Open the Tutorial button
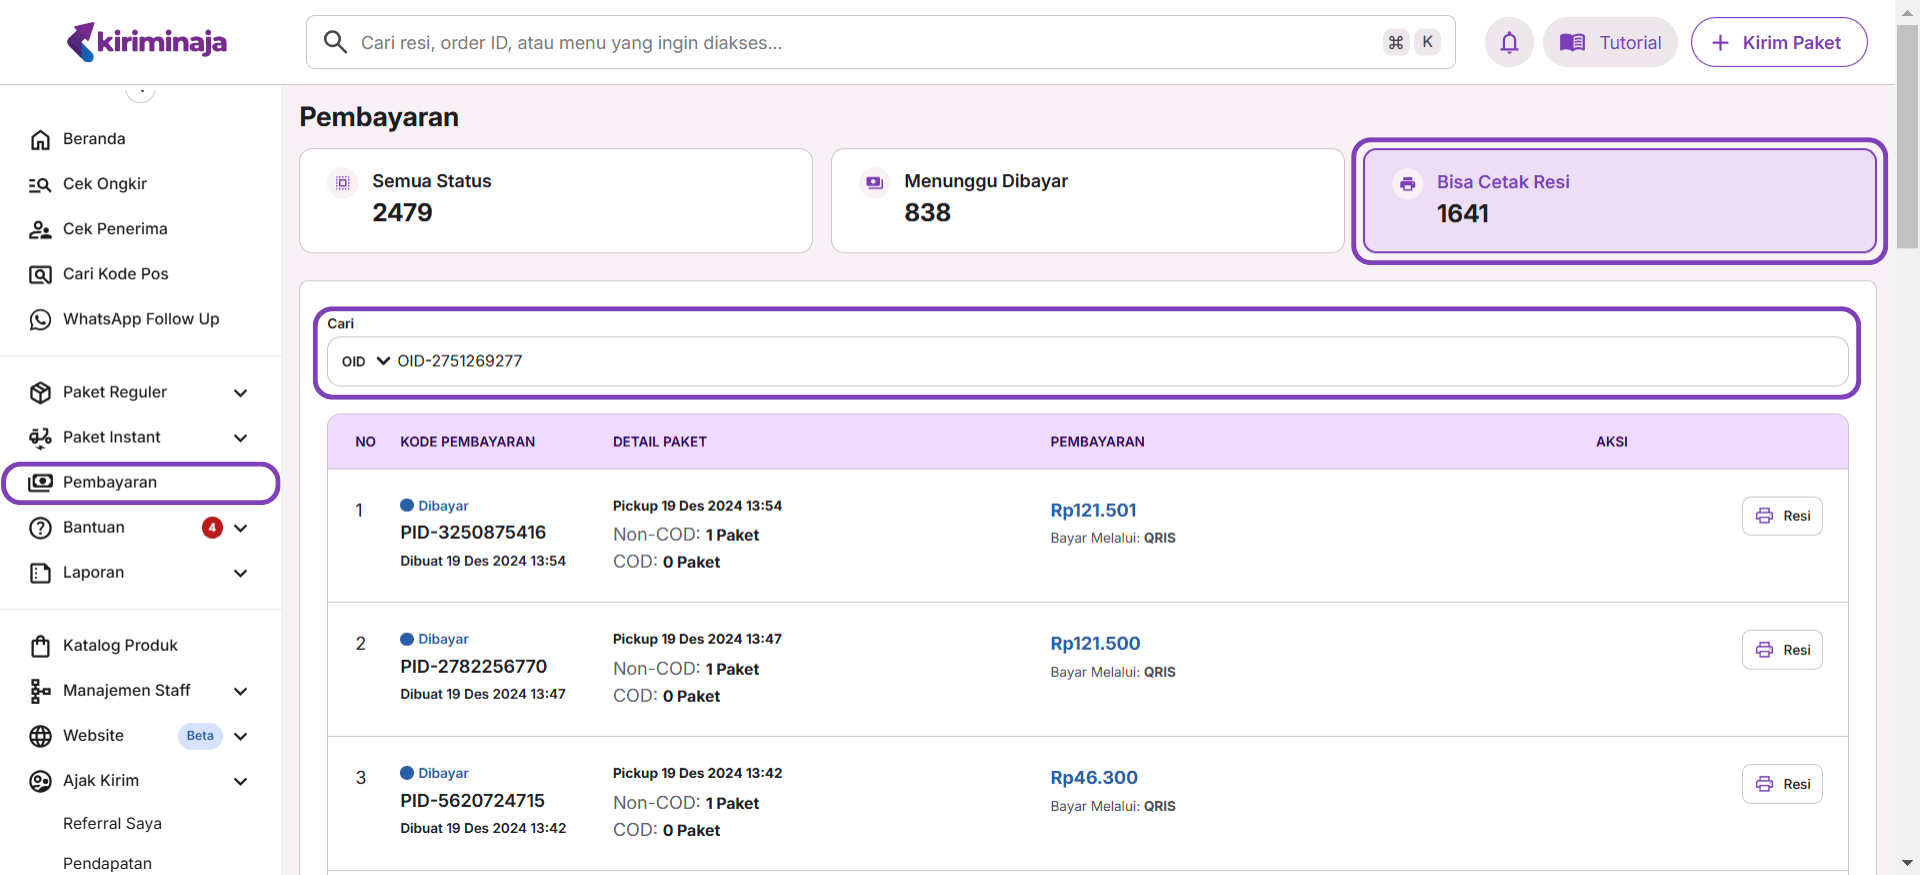Image resolution: width=1920 pixels, height=875 pixels. click(x=1610, y=42)
